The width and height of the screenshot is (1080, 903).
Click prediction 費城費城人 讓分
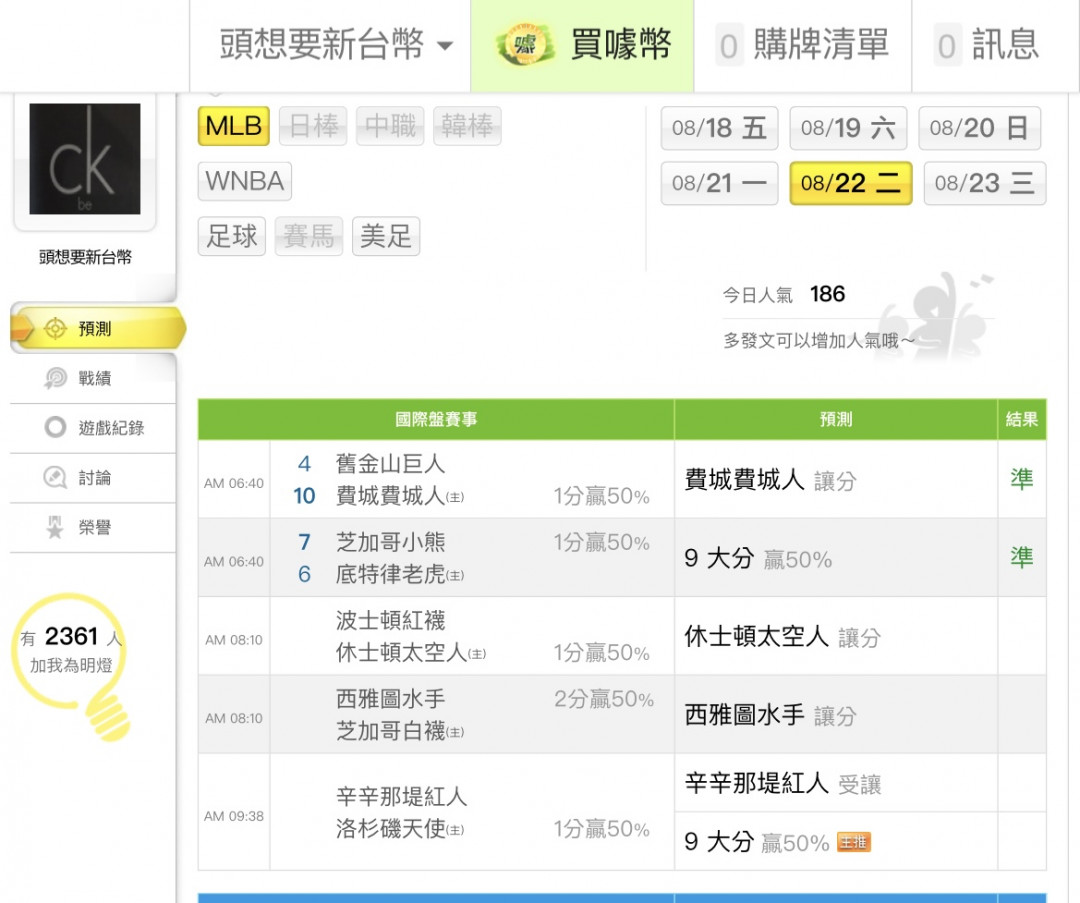771,479
